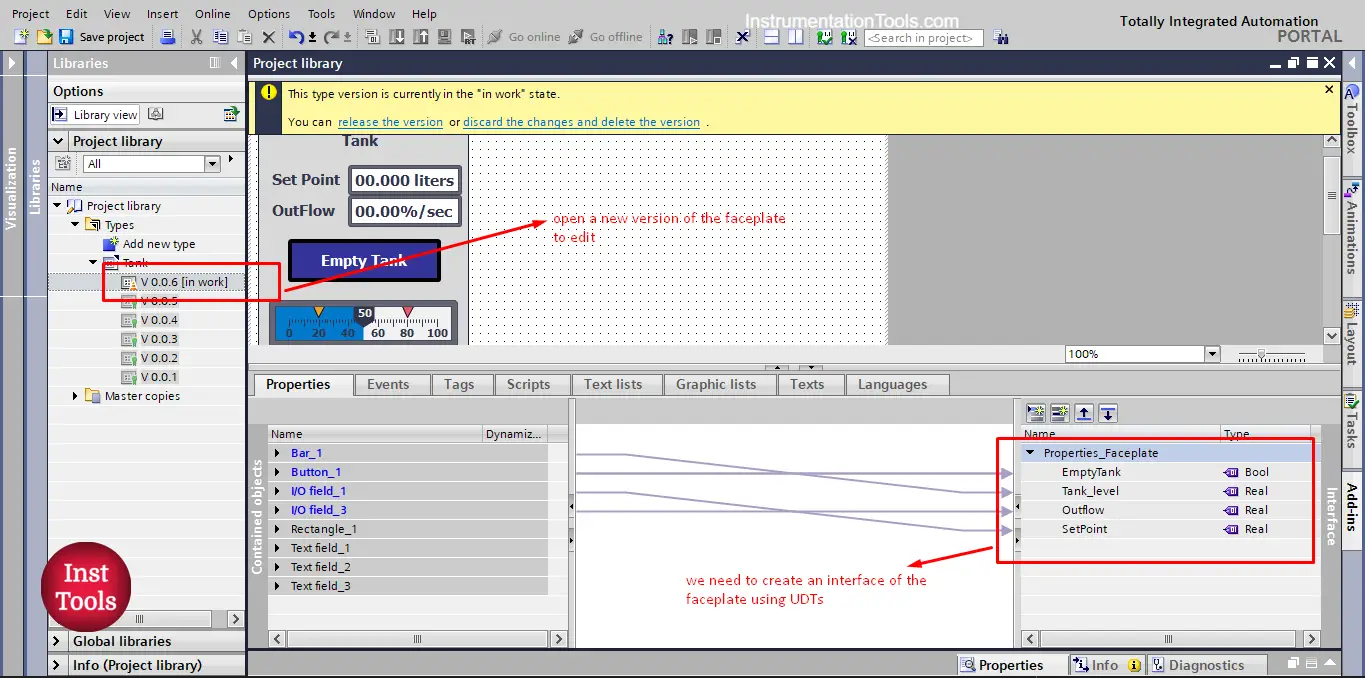
Task: Expand the Global libraries pane
Action: tap(59, 641)
